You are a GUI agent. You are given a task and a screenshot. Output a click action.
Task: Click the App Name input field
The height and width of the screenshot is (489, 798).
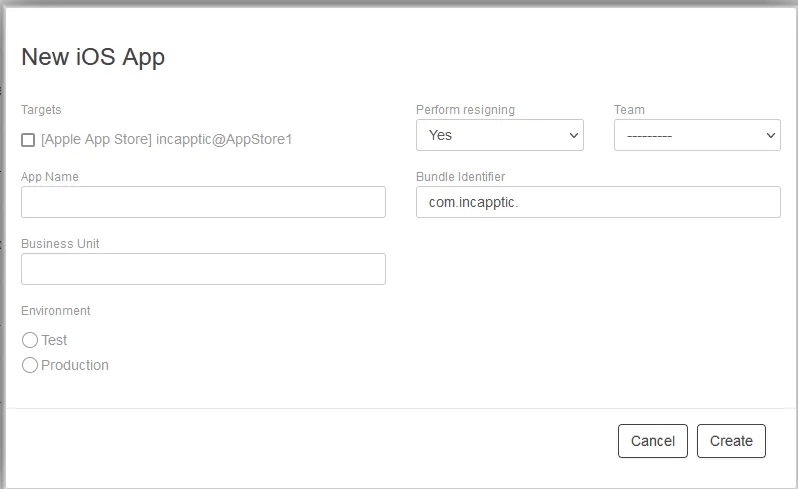pyautogui.click(x=203, y=202)
